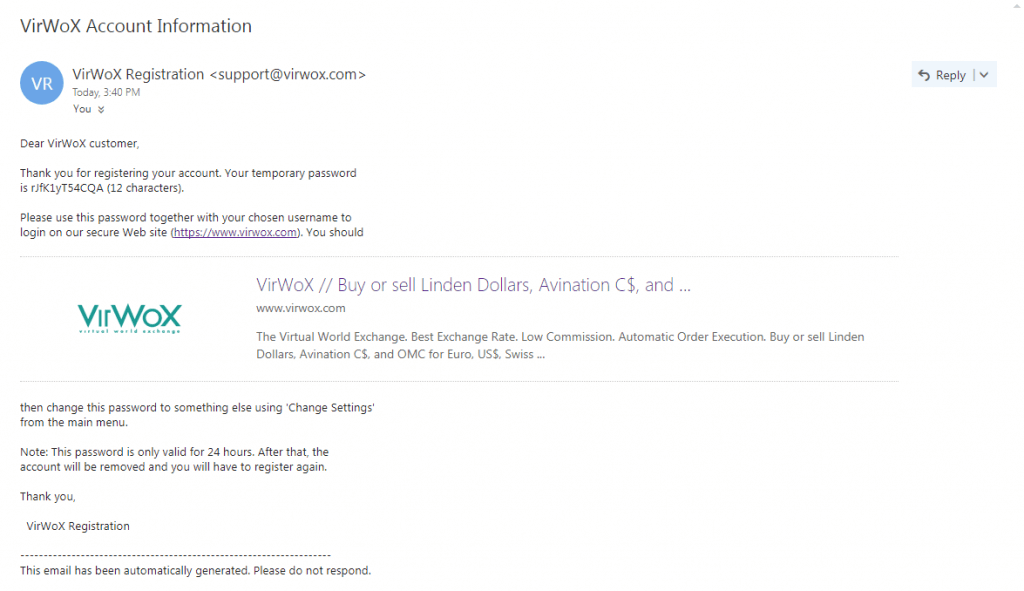1024x591 pixels.
Task: Open the https://www.virwox.com link
Action: (235, 232)
